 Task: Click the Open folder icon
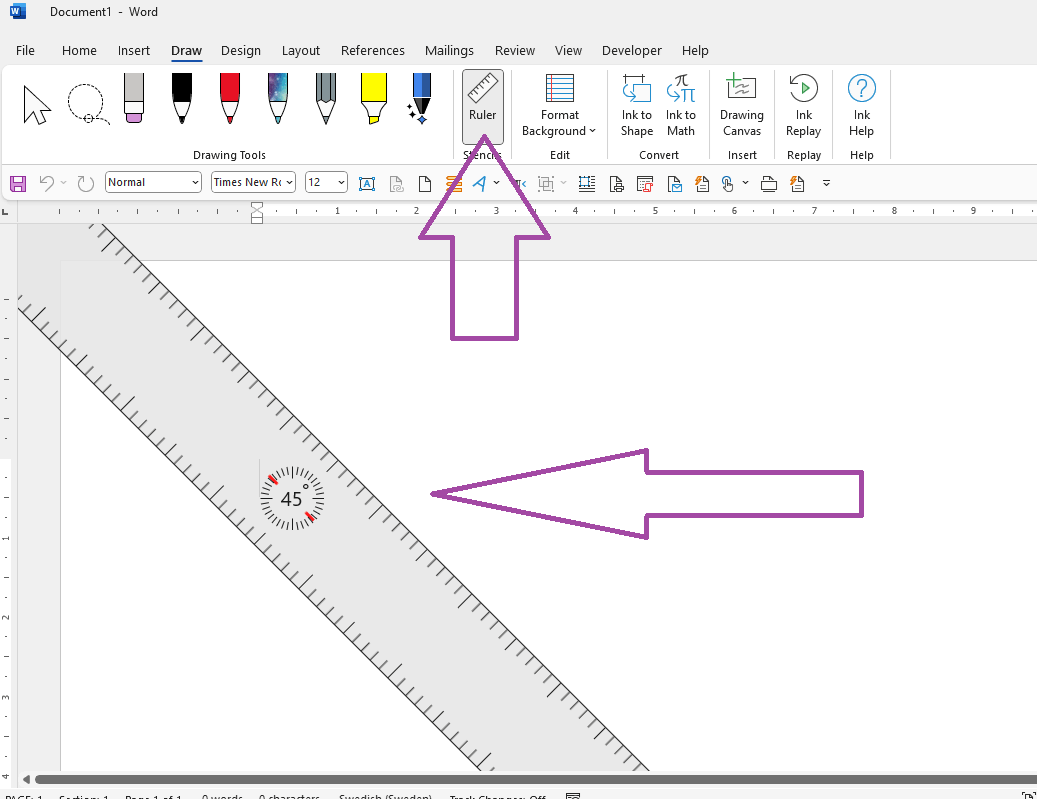768,184
